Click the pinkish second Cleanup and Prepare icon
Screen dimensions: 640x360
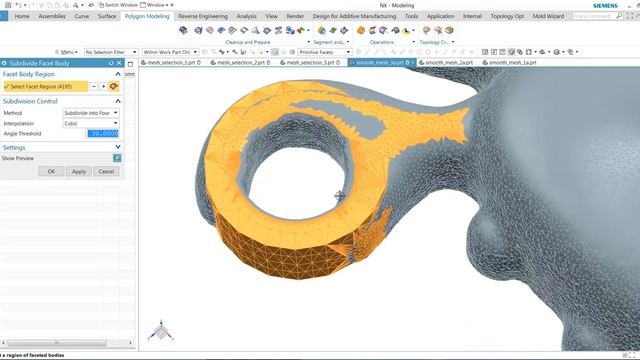210,30
